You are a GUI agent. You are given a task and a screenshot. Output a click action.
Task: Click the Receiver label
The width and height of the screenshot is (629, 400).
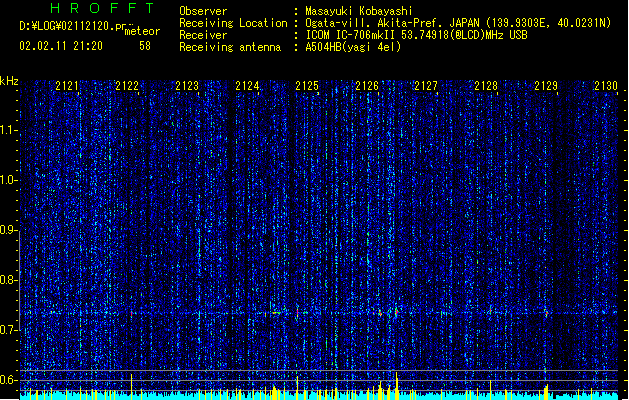203,35
